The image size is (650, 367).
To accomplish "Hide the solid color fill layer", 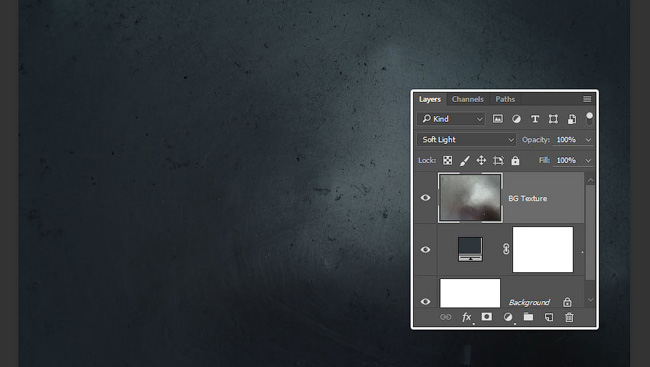I will [425, 250].
